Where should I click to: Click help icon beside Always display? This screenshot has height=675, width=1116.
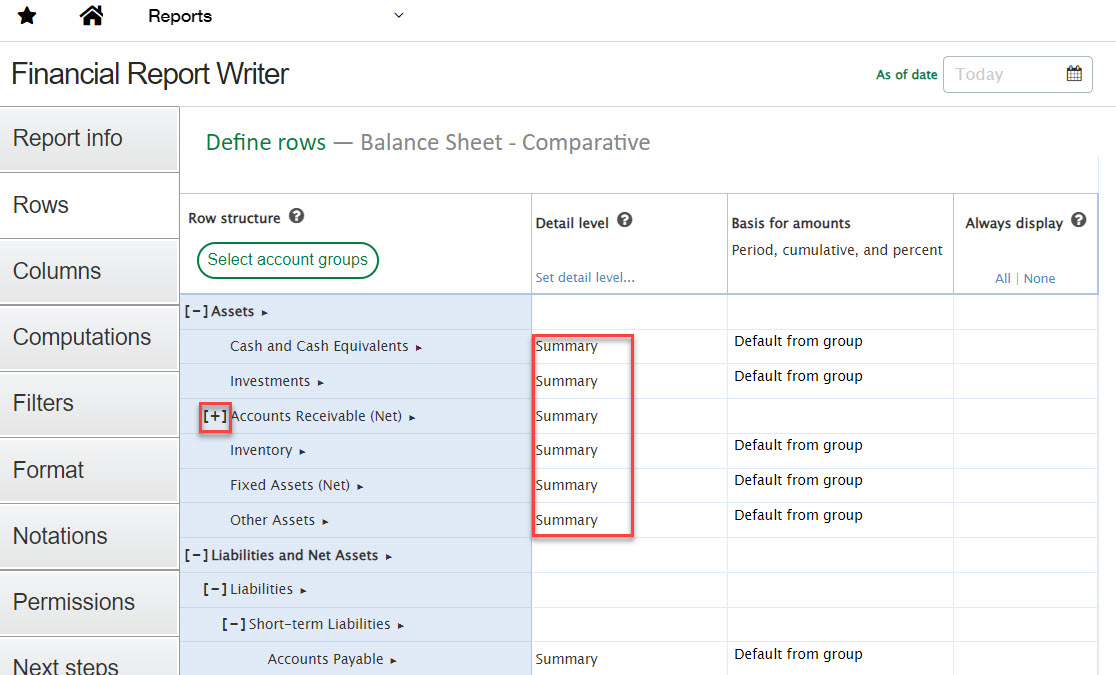(x=1078, y=221)
